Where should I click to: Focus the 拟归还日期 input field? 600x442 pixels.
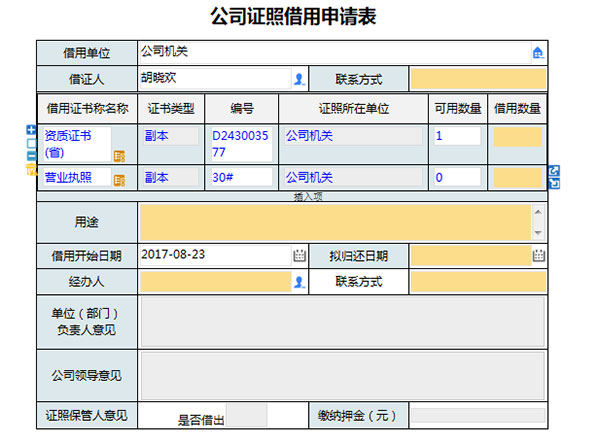471,256
